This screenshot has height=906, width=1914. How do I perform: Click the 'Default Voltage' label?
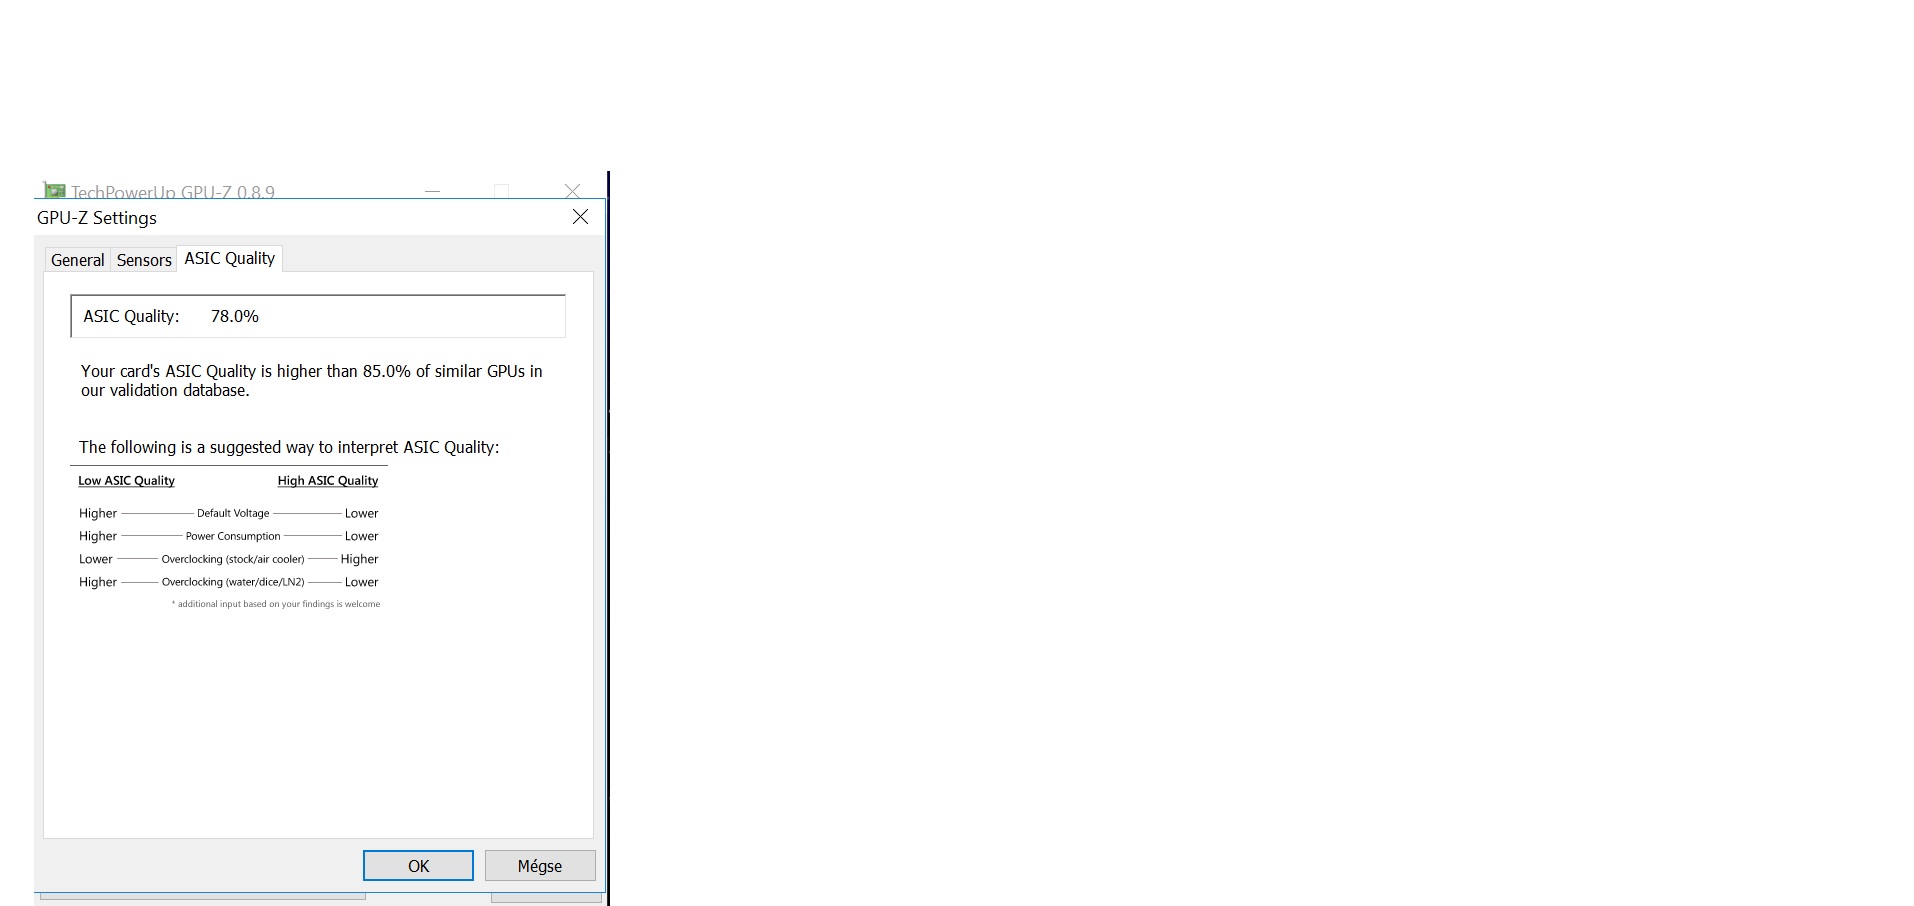pyautogui.click(x=233, y=513)
